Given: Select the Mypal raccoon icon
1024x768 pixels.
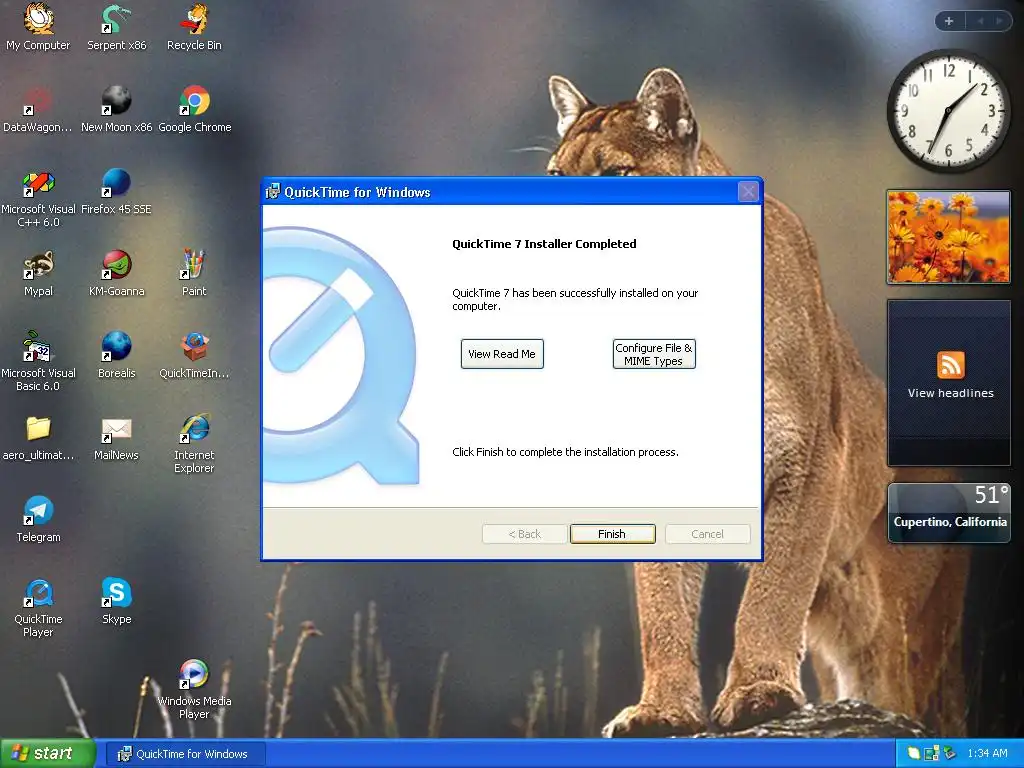Looking at the screenshot, I should click(x=38, y=272).
